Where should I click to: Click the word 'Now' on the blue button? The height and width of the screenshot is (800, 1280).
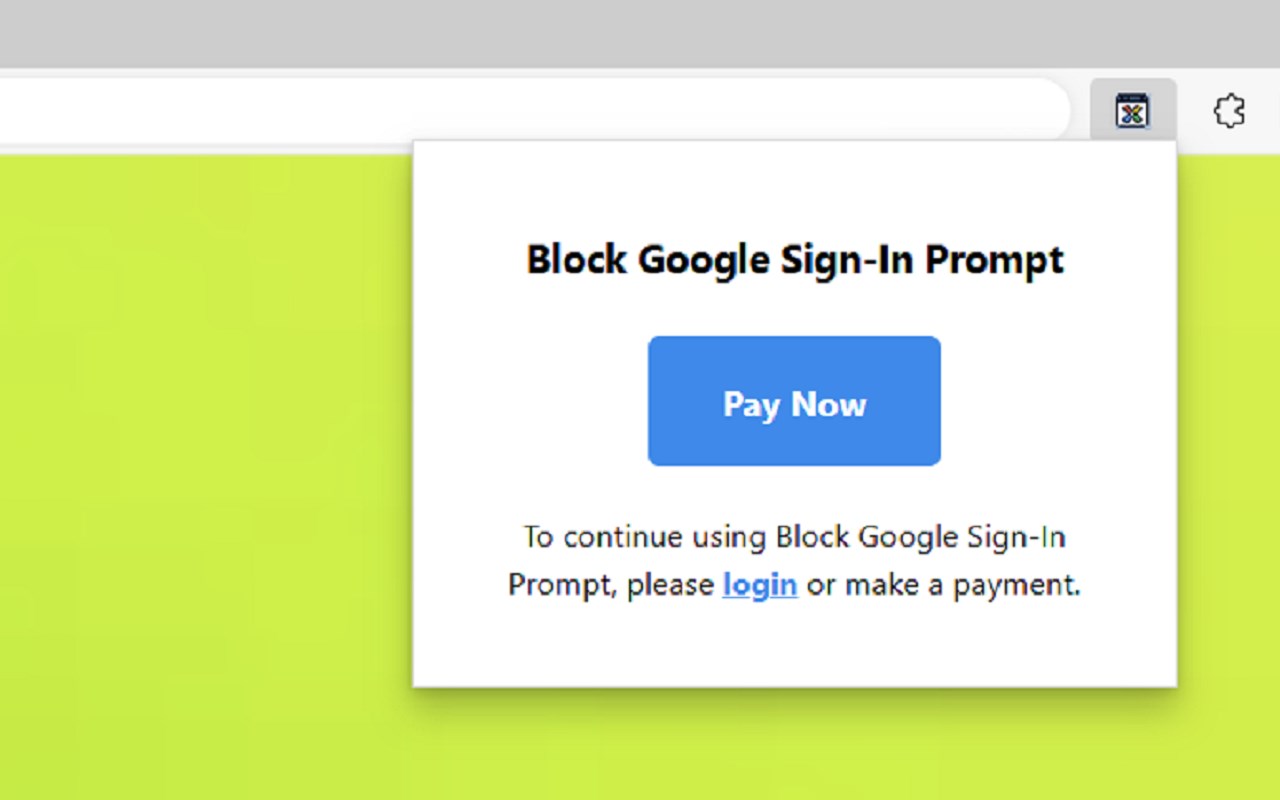pos(828,404)
